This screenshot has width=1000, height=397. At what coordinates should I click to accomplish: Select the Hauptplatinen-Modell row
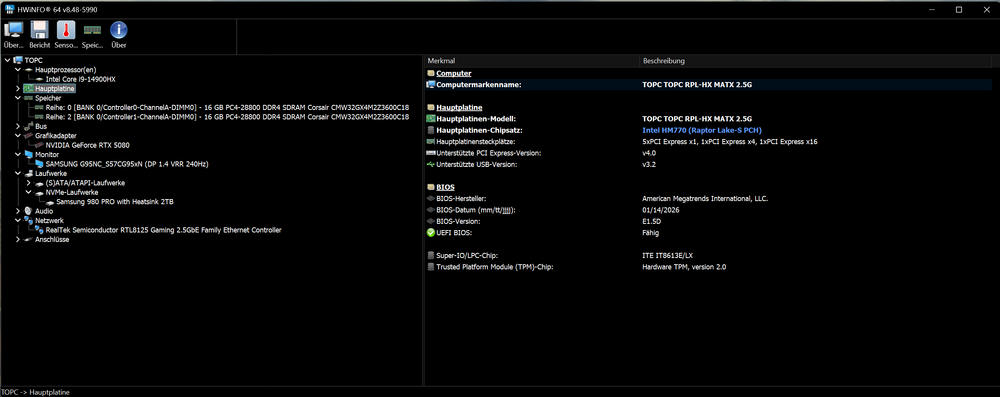(x=709, y=119)
